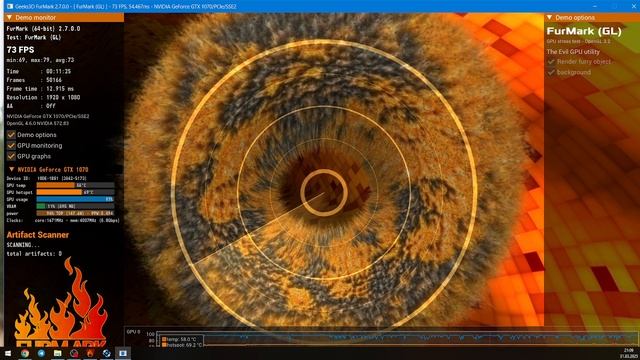Click the hotspot: 69.2 °C graph legend
This screenshot has height=360, width=640.
click(182, 345)
